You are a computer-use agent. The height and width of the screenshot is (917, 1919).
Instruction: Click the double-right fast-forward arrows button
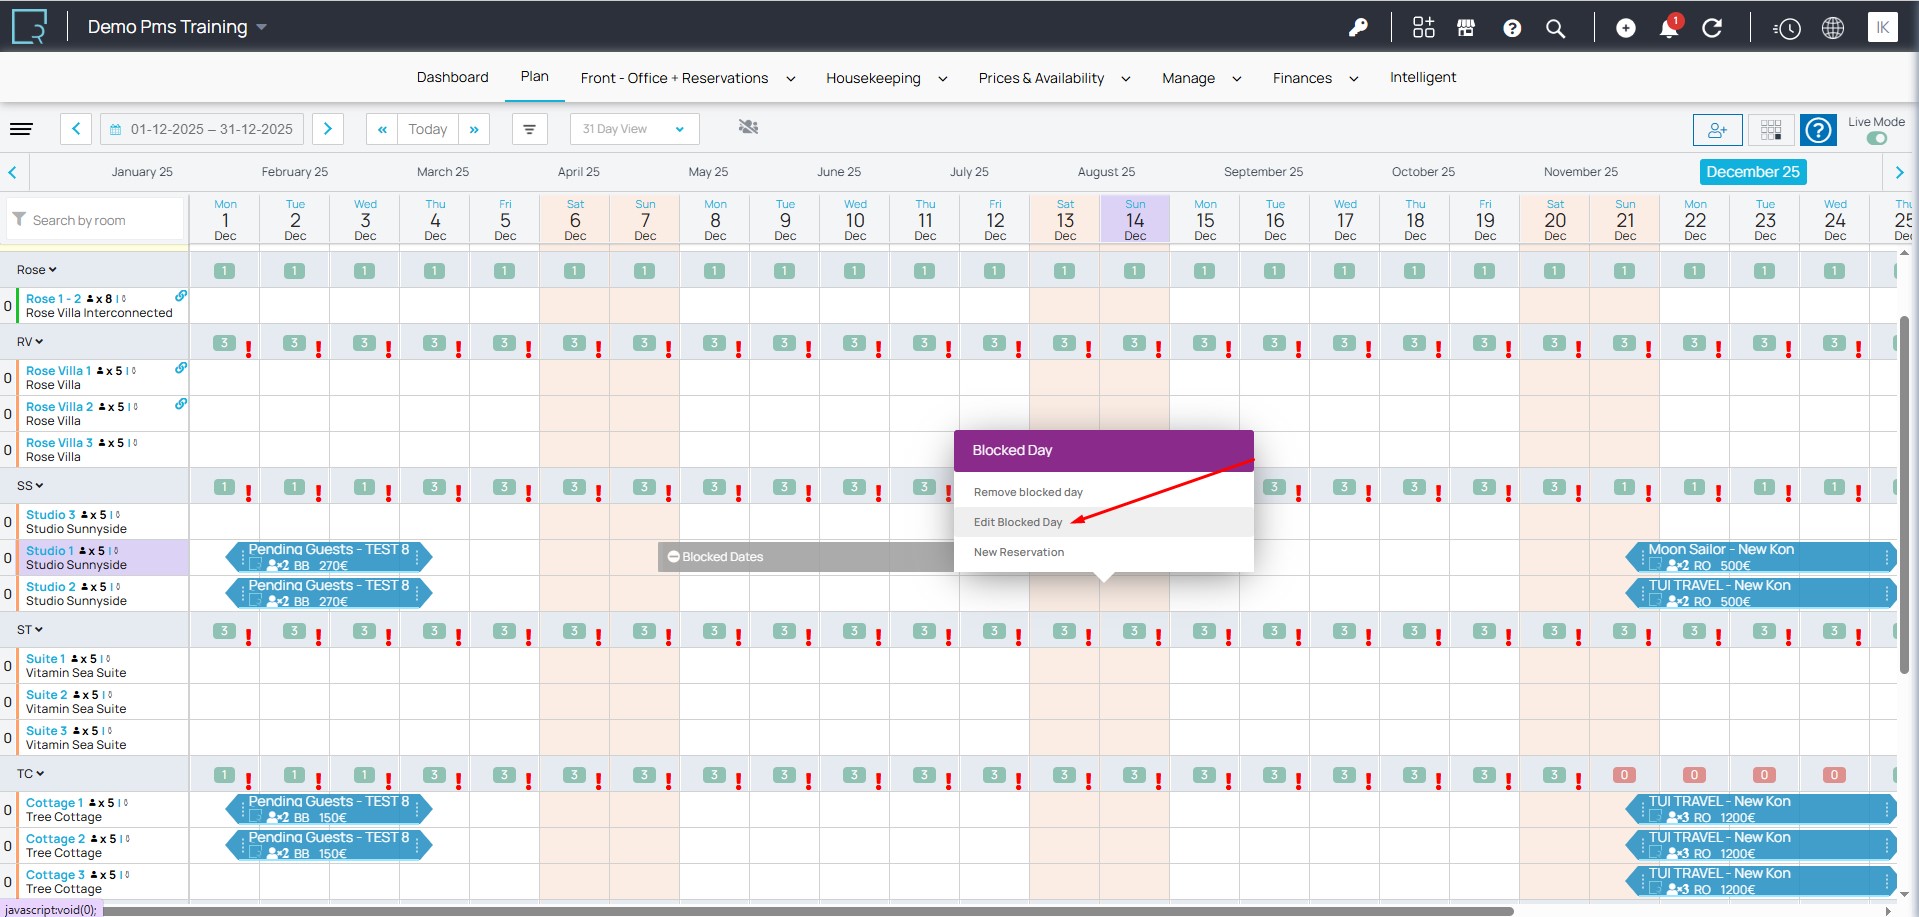click(x=474, y=129)
